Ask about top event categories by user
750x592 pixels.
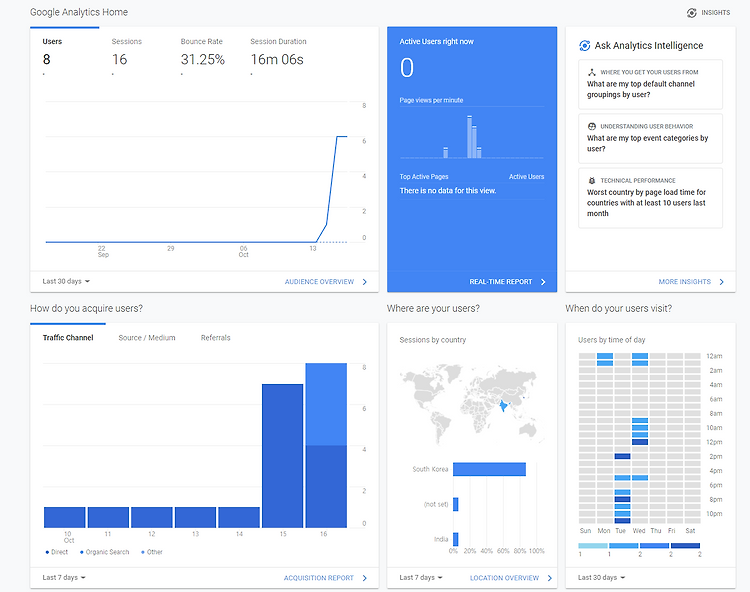(x=651, y=139)
